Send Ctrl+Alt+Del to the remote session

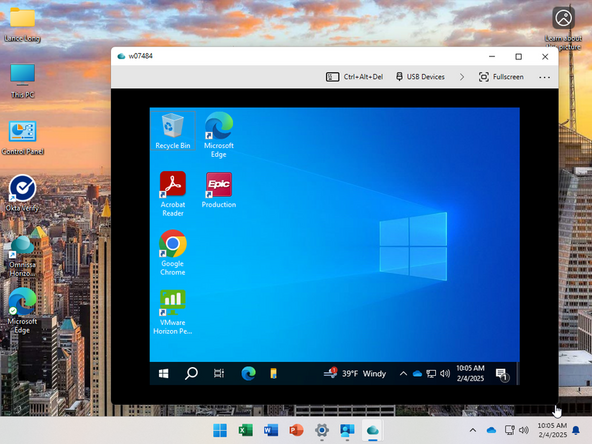click(354, 77)
